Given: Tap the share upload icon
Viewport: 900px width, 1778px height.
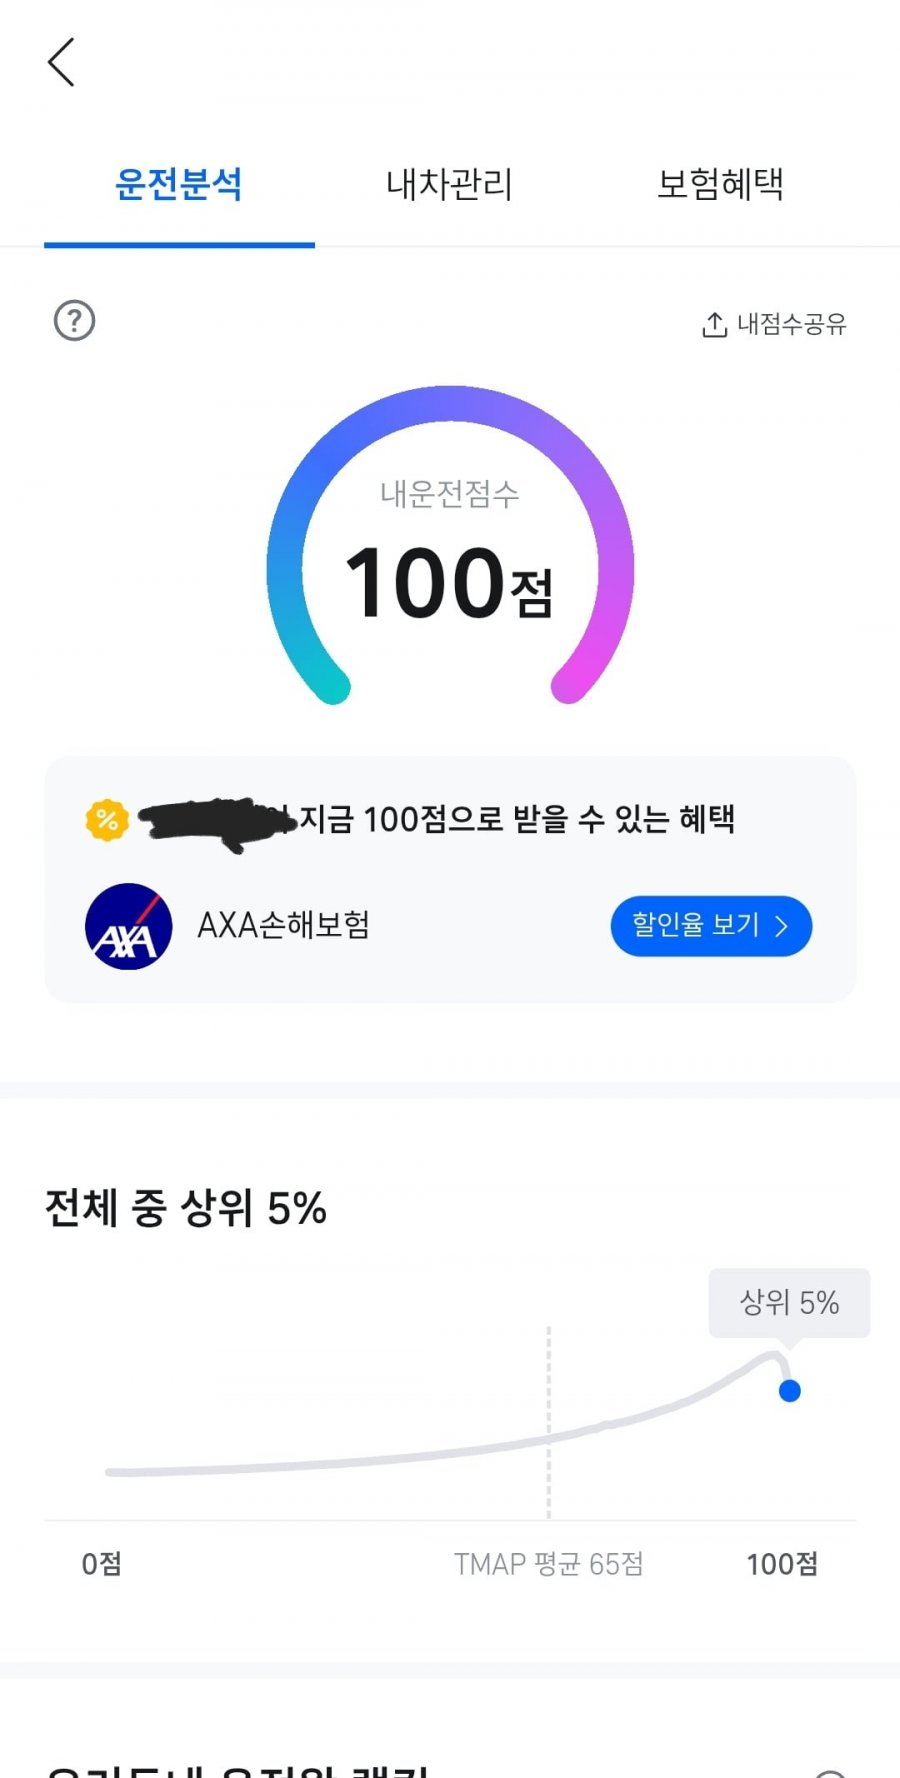Looking at the screenshot, I should click(x=714, y=324).
